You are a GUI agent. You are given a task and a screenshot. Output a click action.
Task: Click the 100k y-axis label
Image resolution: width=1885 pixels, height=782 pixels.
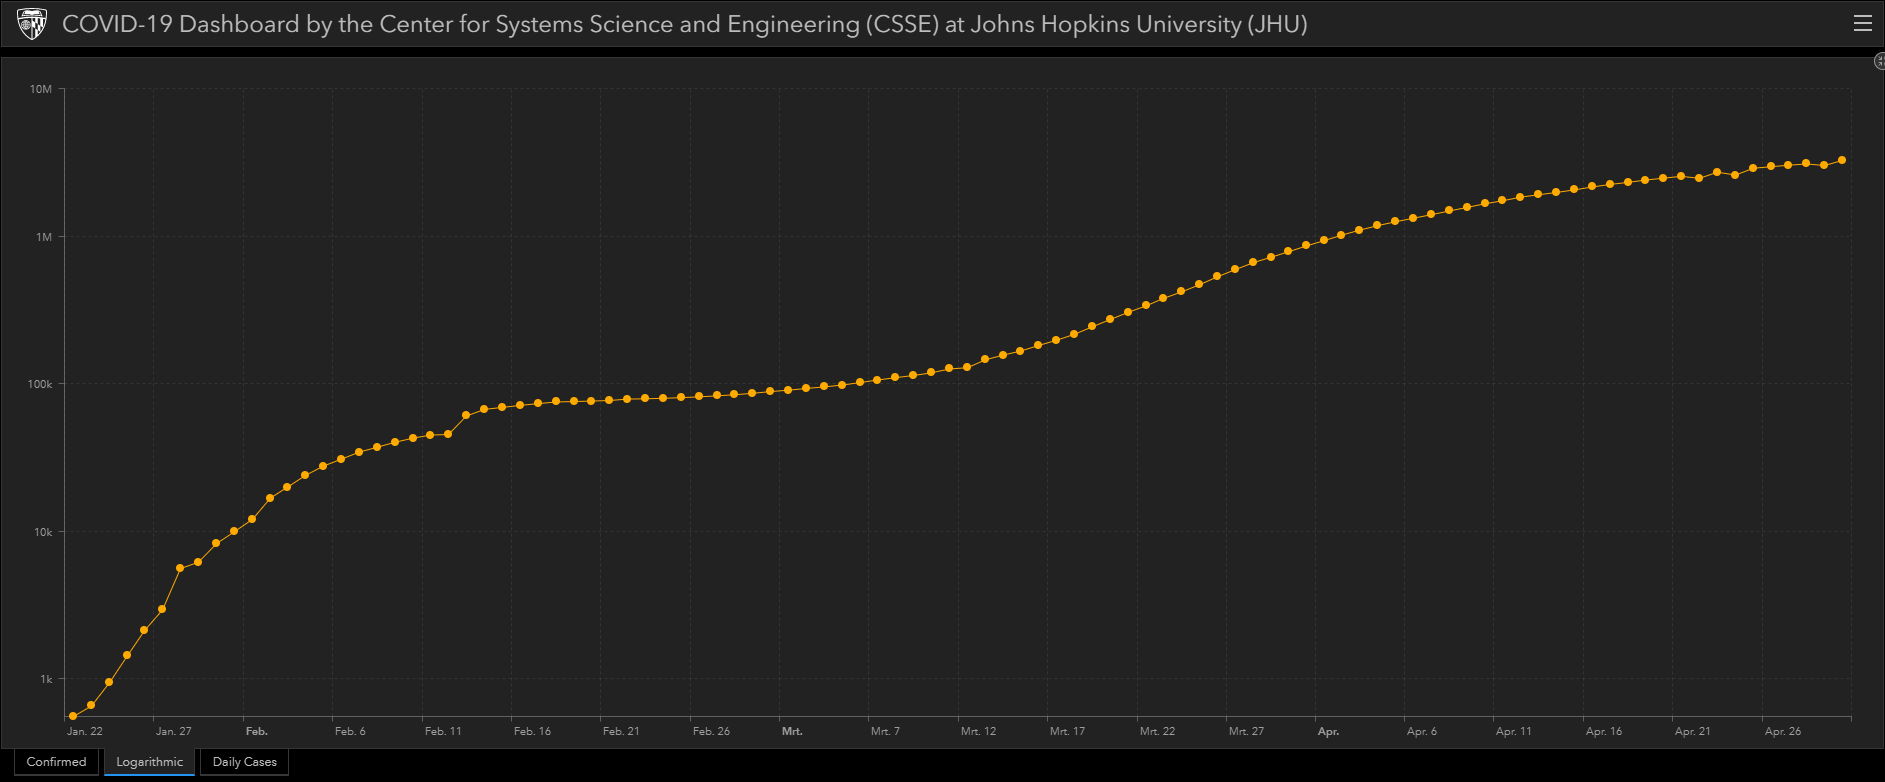(x=40, y=384)
